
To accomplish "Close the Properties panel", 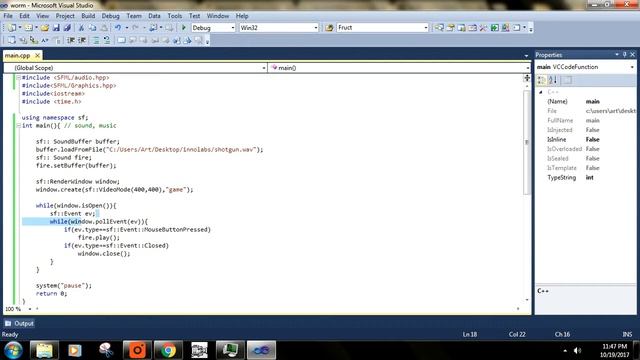I will point(633,55).
